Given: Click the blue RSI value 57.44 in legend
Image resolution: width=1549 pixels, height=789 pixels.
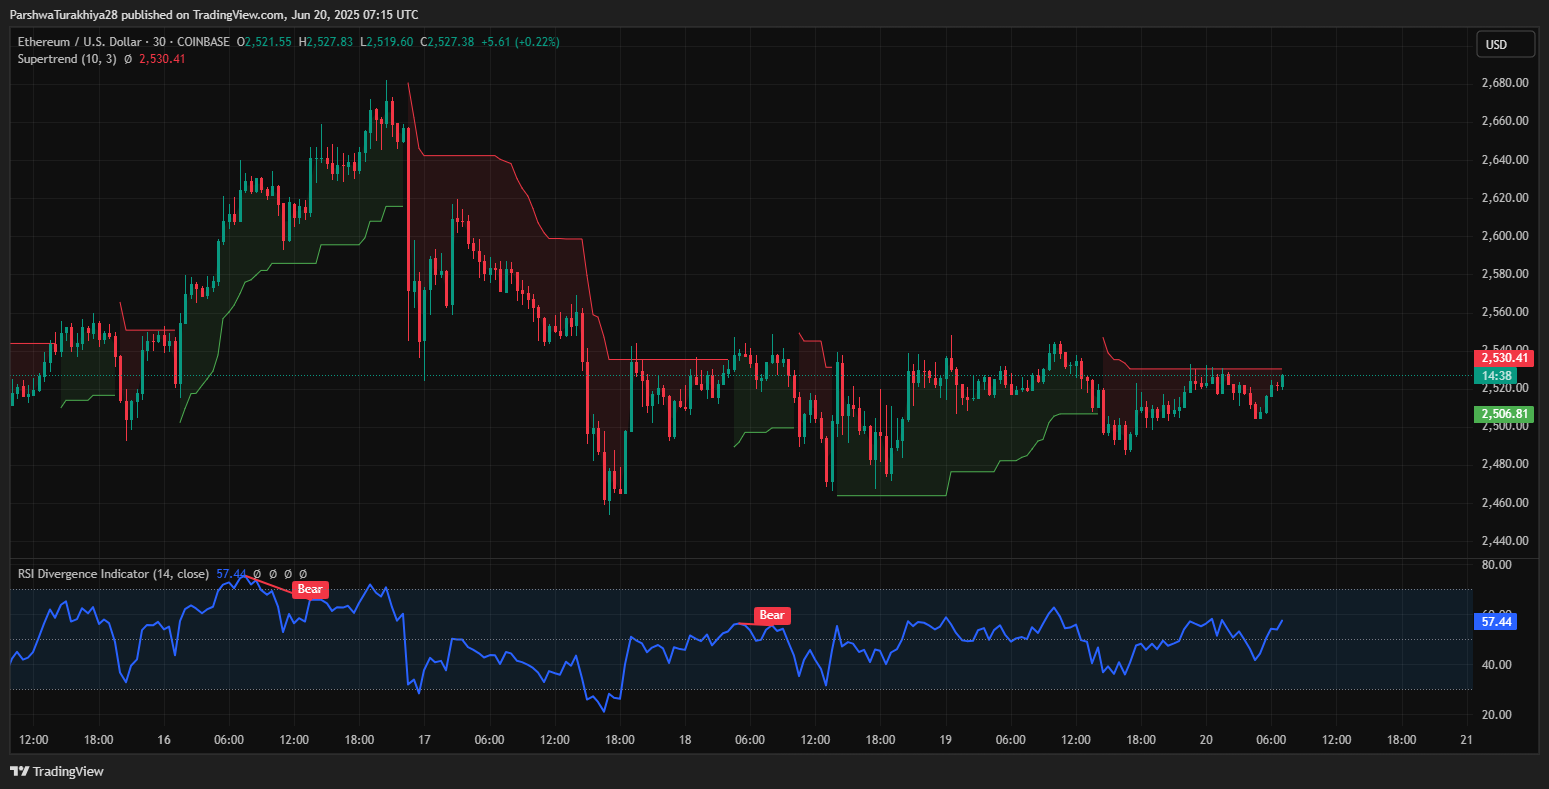Looking at the screenshot, I should click(x=231, y=574).
